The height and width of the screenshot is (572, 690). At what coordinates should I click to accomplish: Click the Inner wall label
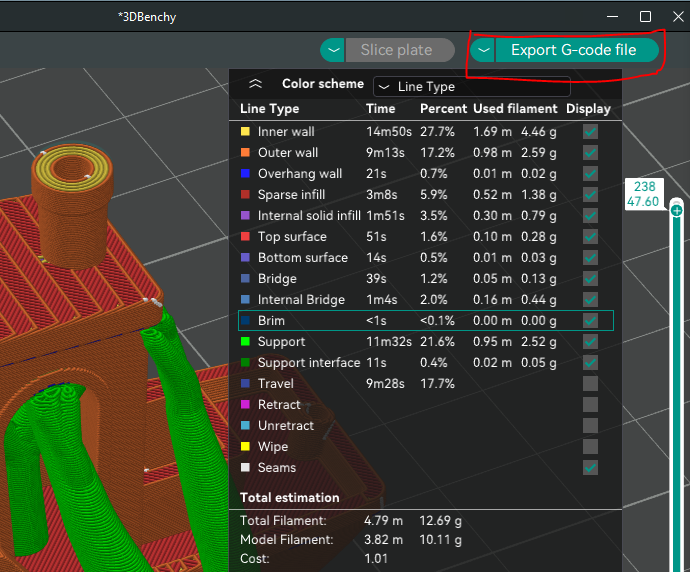click(x=286, y=132)
